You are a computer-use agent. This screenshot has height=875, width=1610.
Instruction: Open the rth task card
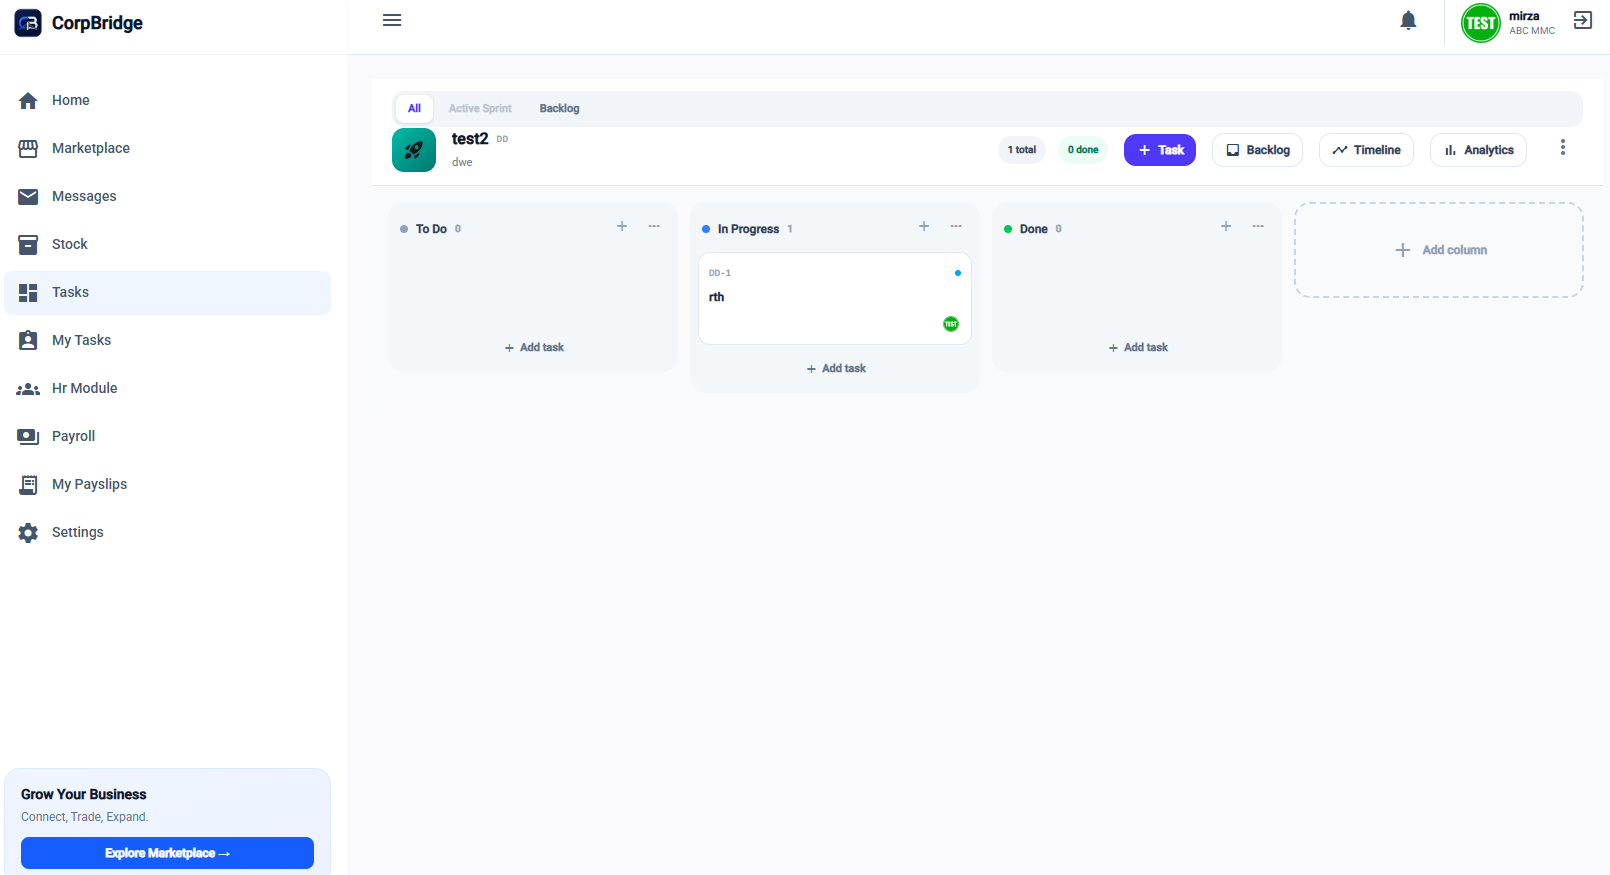(x=835, y=298)
